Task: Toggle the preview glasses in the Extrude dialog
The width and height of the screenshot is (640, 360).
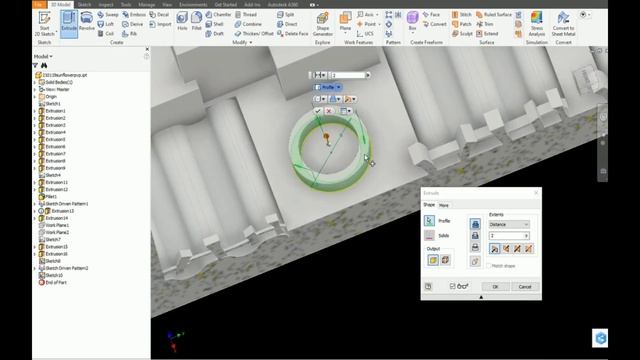Action: coord(463,287)
